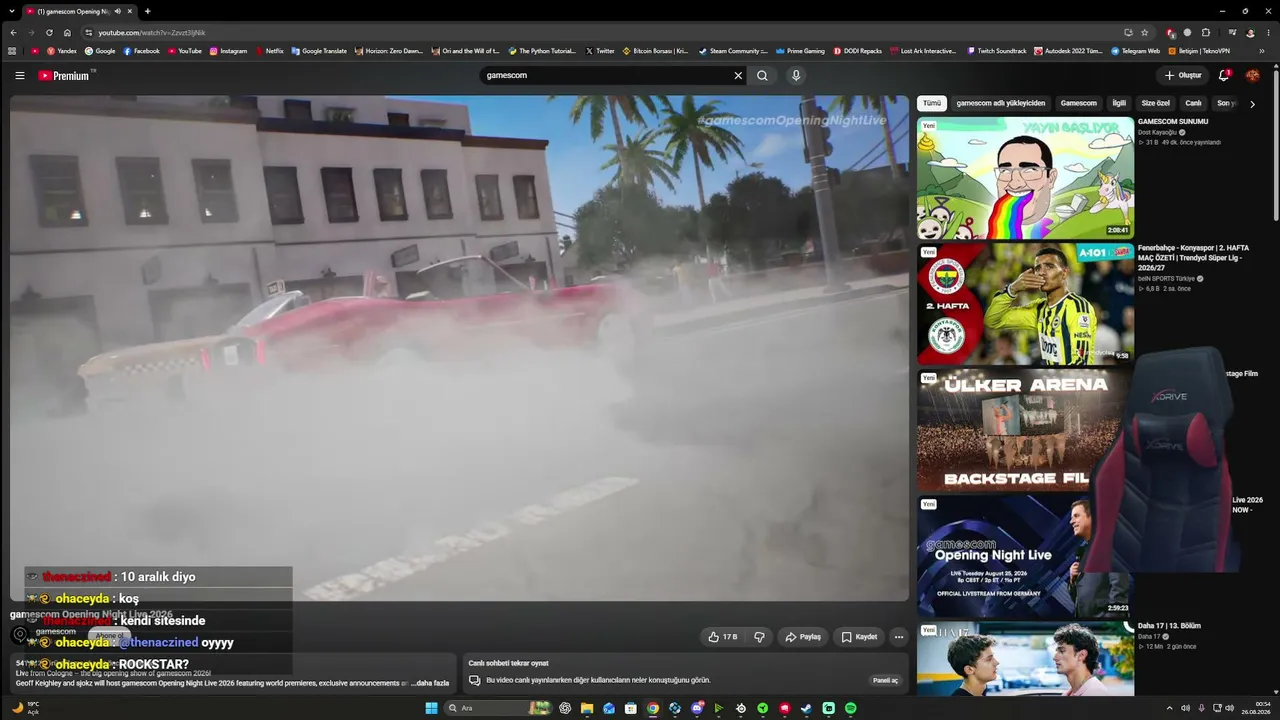Select the Canlı filter chip
The width and height of the screenshot is (1280, 720).
point(1193,103)
